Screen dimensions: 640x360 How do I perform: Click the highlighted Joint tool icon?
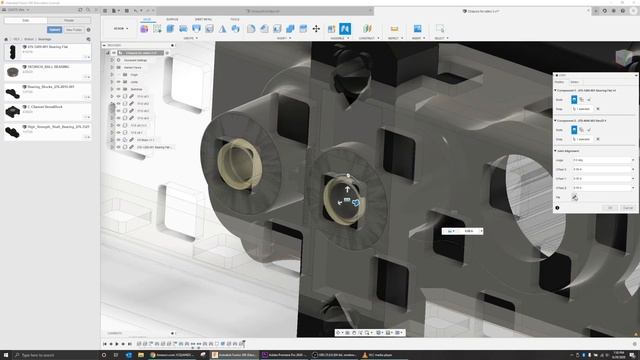click(345, 29)
